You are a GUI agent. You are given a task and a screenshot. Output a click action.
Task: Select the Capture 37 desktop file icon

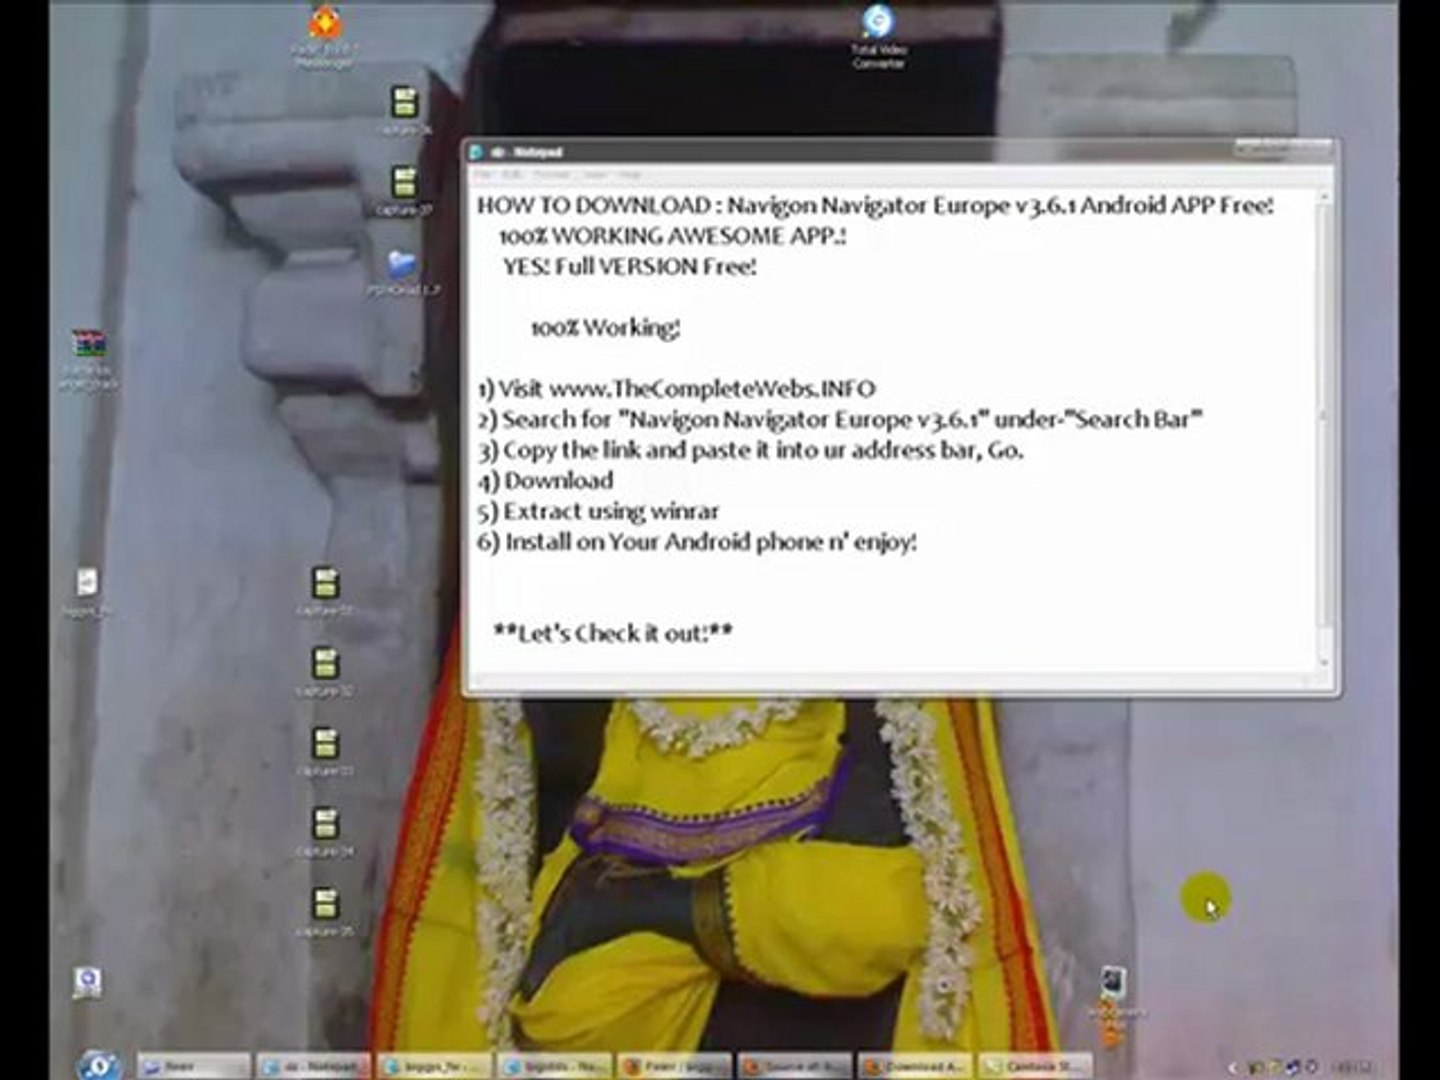(x=404, y=190)
